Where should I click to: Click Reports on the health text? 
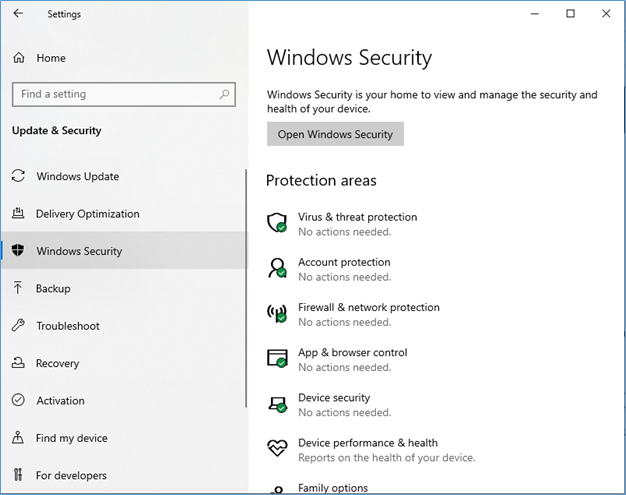pyautogui.click(x=386, y=457)
